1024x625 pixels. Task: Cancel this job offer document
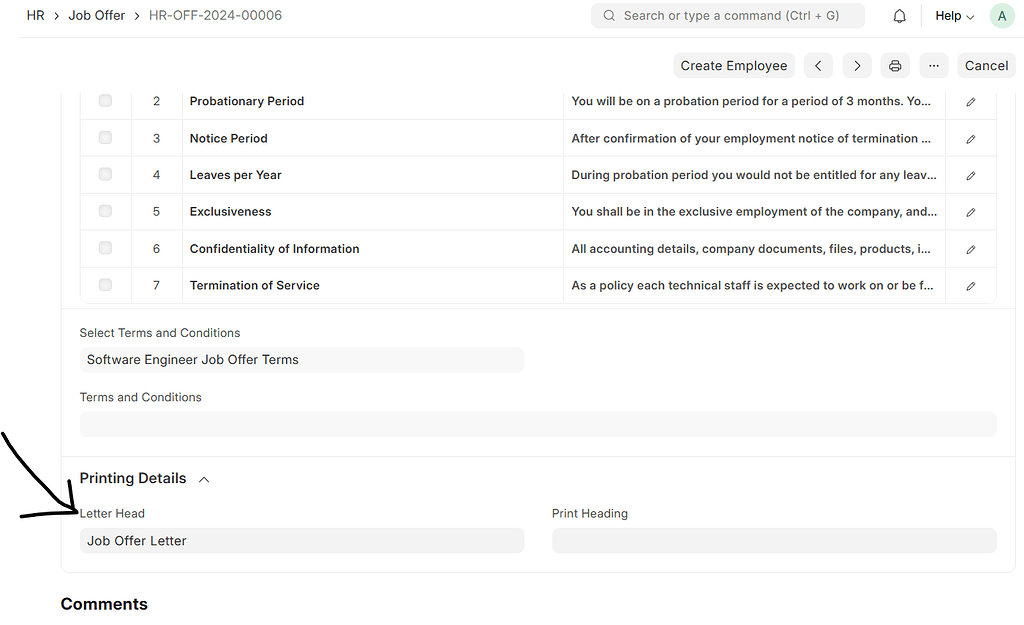(x=985, y=65)
